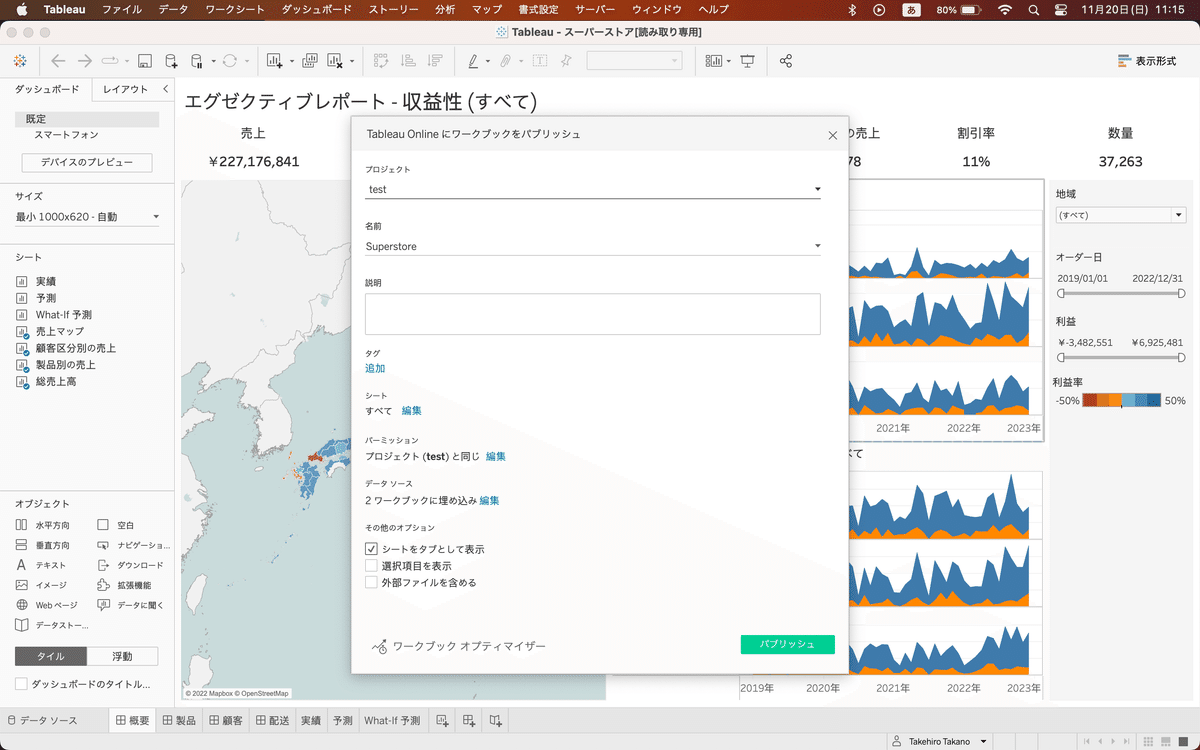This screenshot has width=1200, height=750.
Task: Select the イメージ image object
Action: pyautogui.click(x=41, y=585)
